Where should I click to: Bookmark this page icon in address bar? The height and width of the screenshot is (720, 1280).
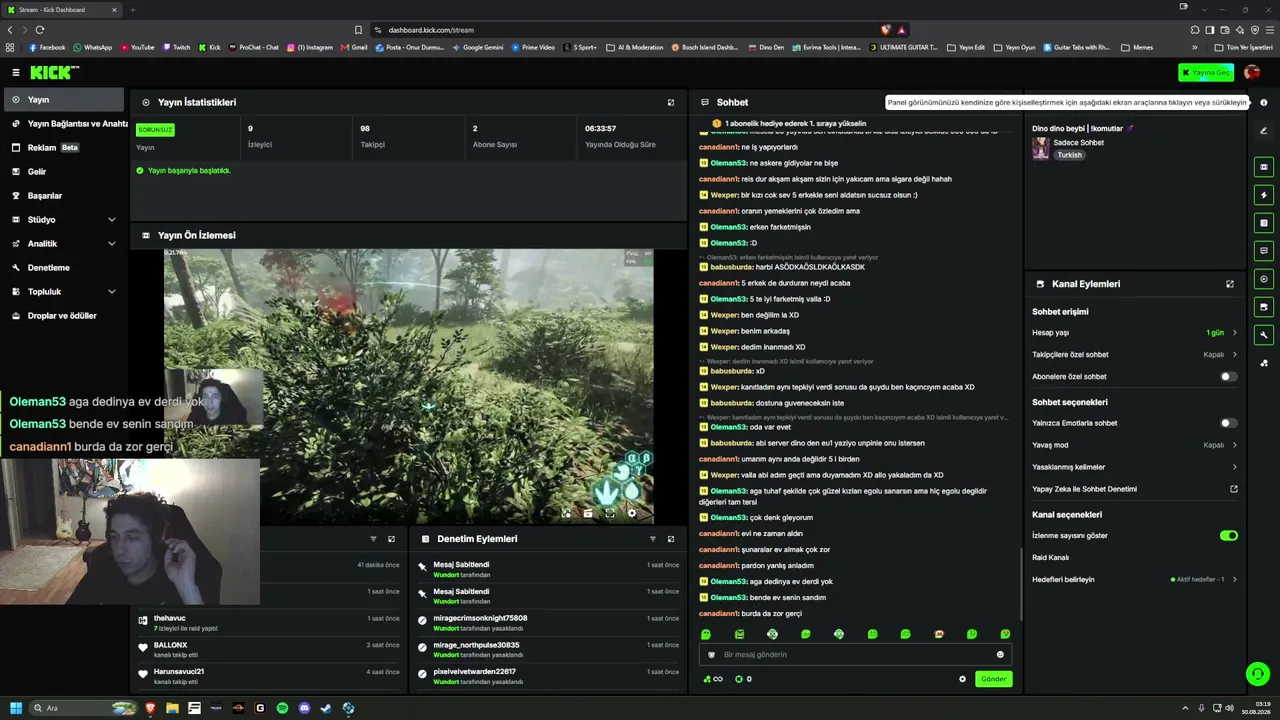coord(358,30)
